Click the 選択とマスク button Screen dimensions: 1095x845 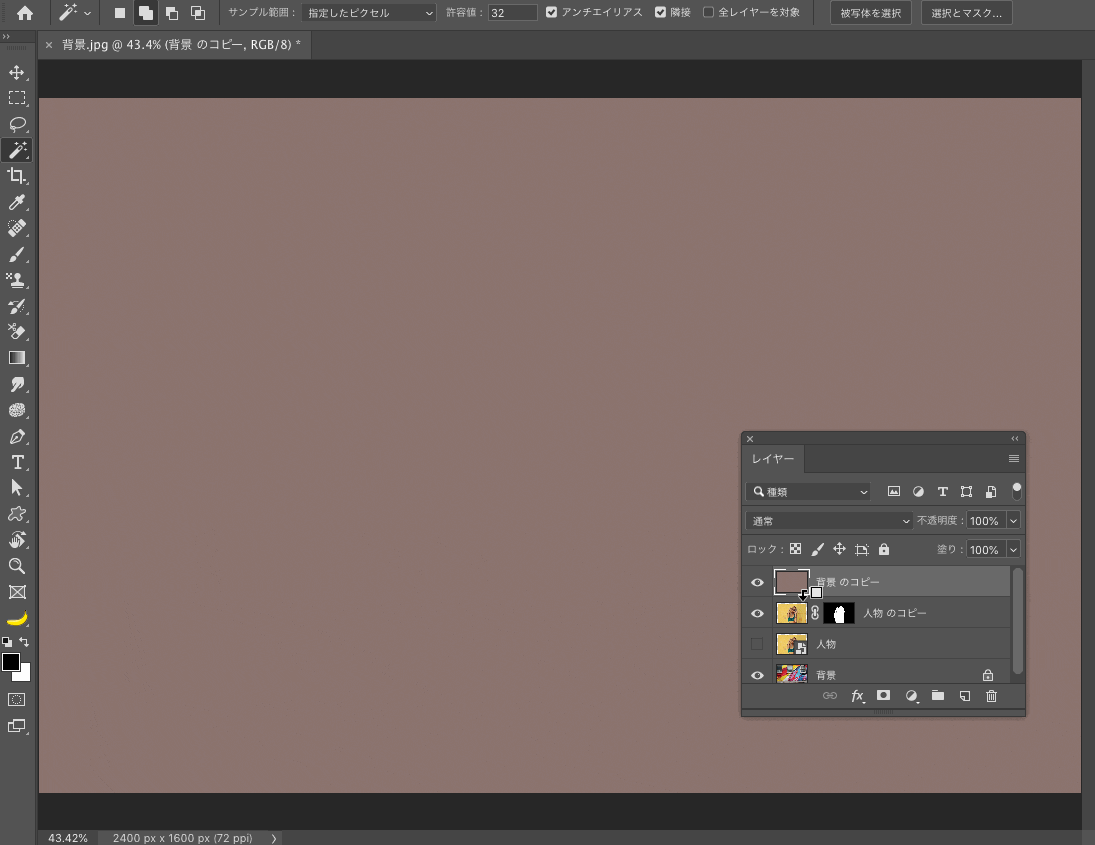click(x=967, y=13)
